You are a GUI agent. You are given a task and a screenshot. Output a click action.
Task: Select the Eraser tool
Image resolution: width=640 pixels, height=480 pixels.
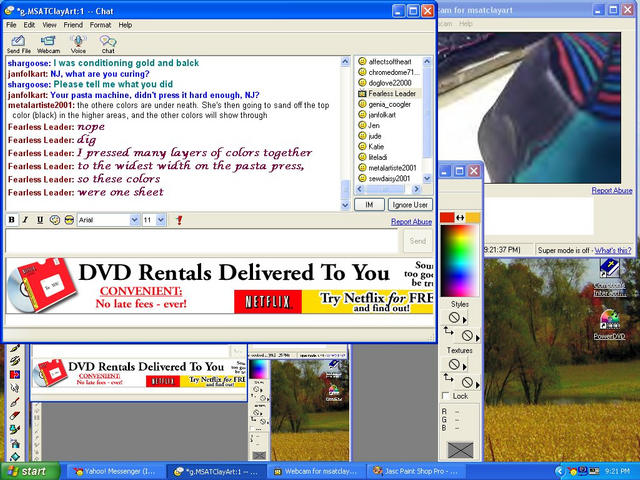point(15,416)
